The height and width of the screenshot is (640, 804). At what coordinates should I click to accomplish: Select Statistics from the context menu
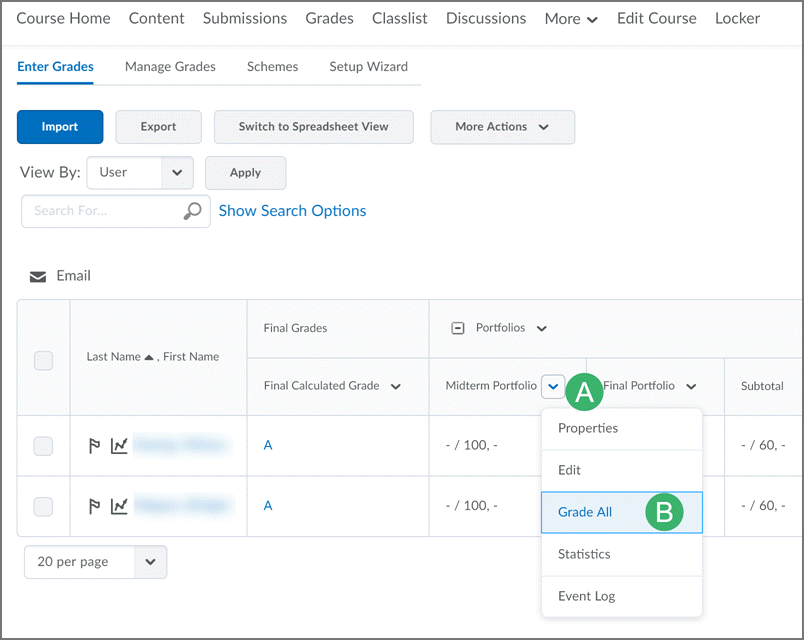(621, 554)
